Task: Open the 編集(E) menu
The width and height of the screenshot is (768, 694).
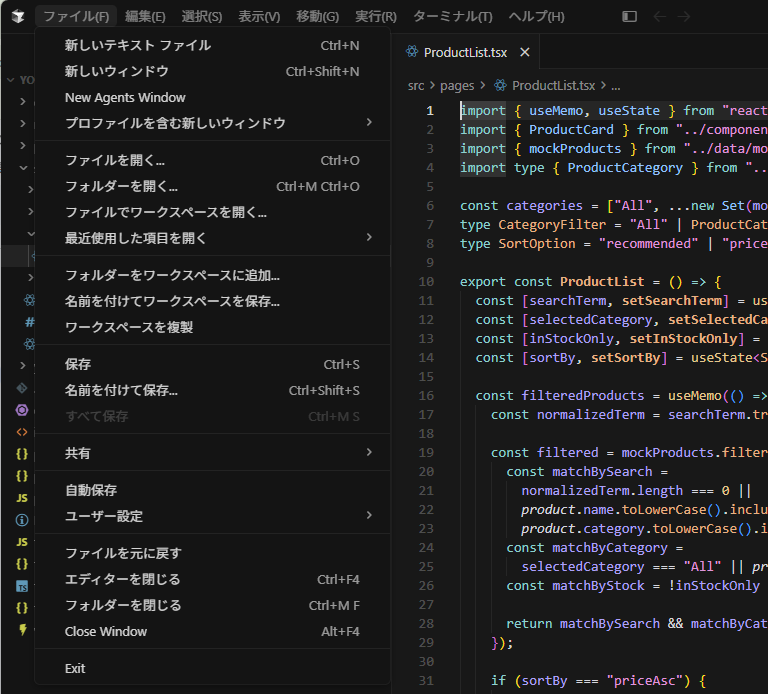Action: pyautogui.click(x=145, y=17)
